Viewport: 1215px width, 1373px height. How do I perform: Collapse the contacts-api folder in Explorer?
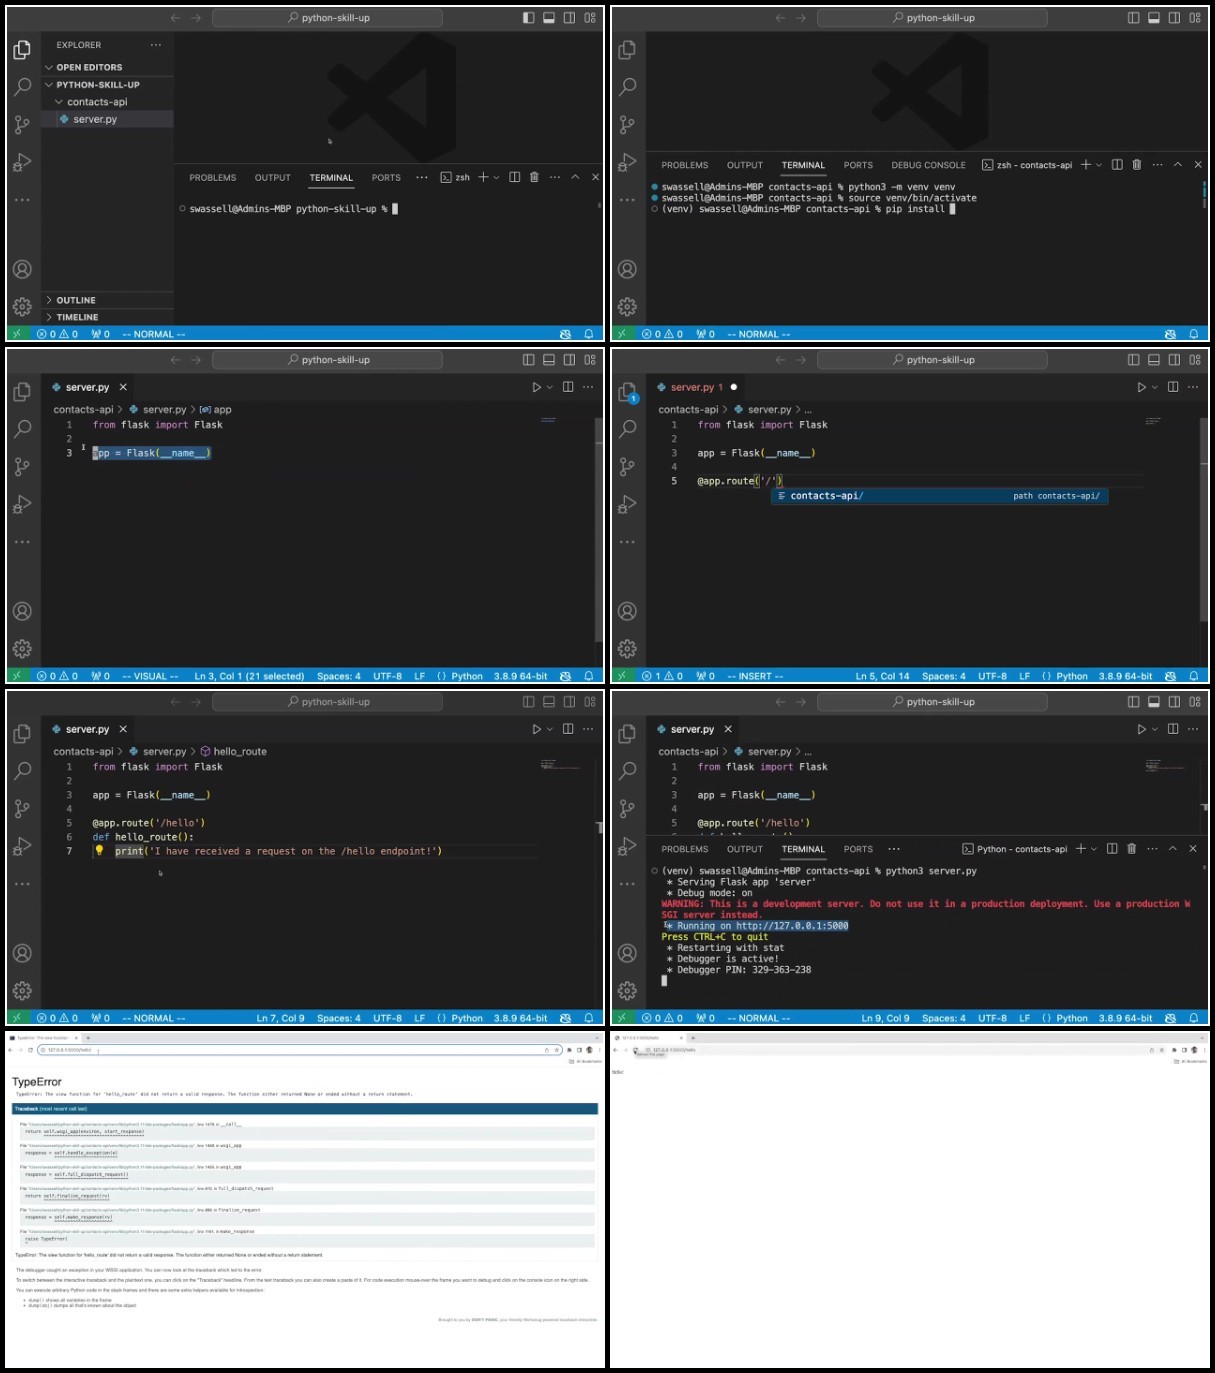tap(108, 102)
